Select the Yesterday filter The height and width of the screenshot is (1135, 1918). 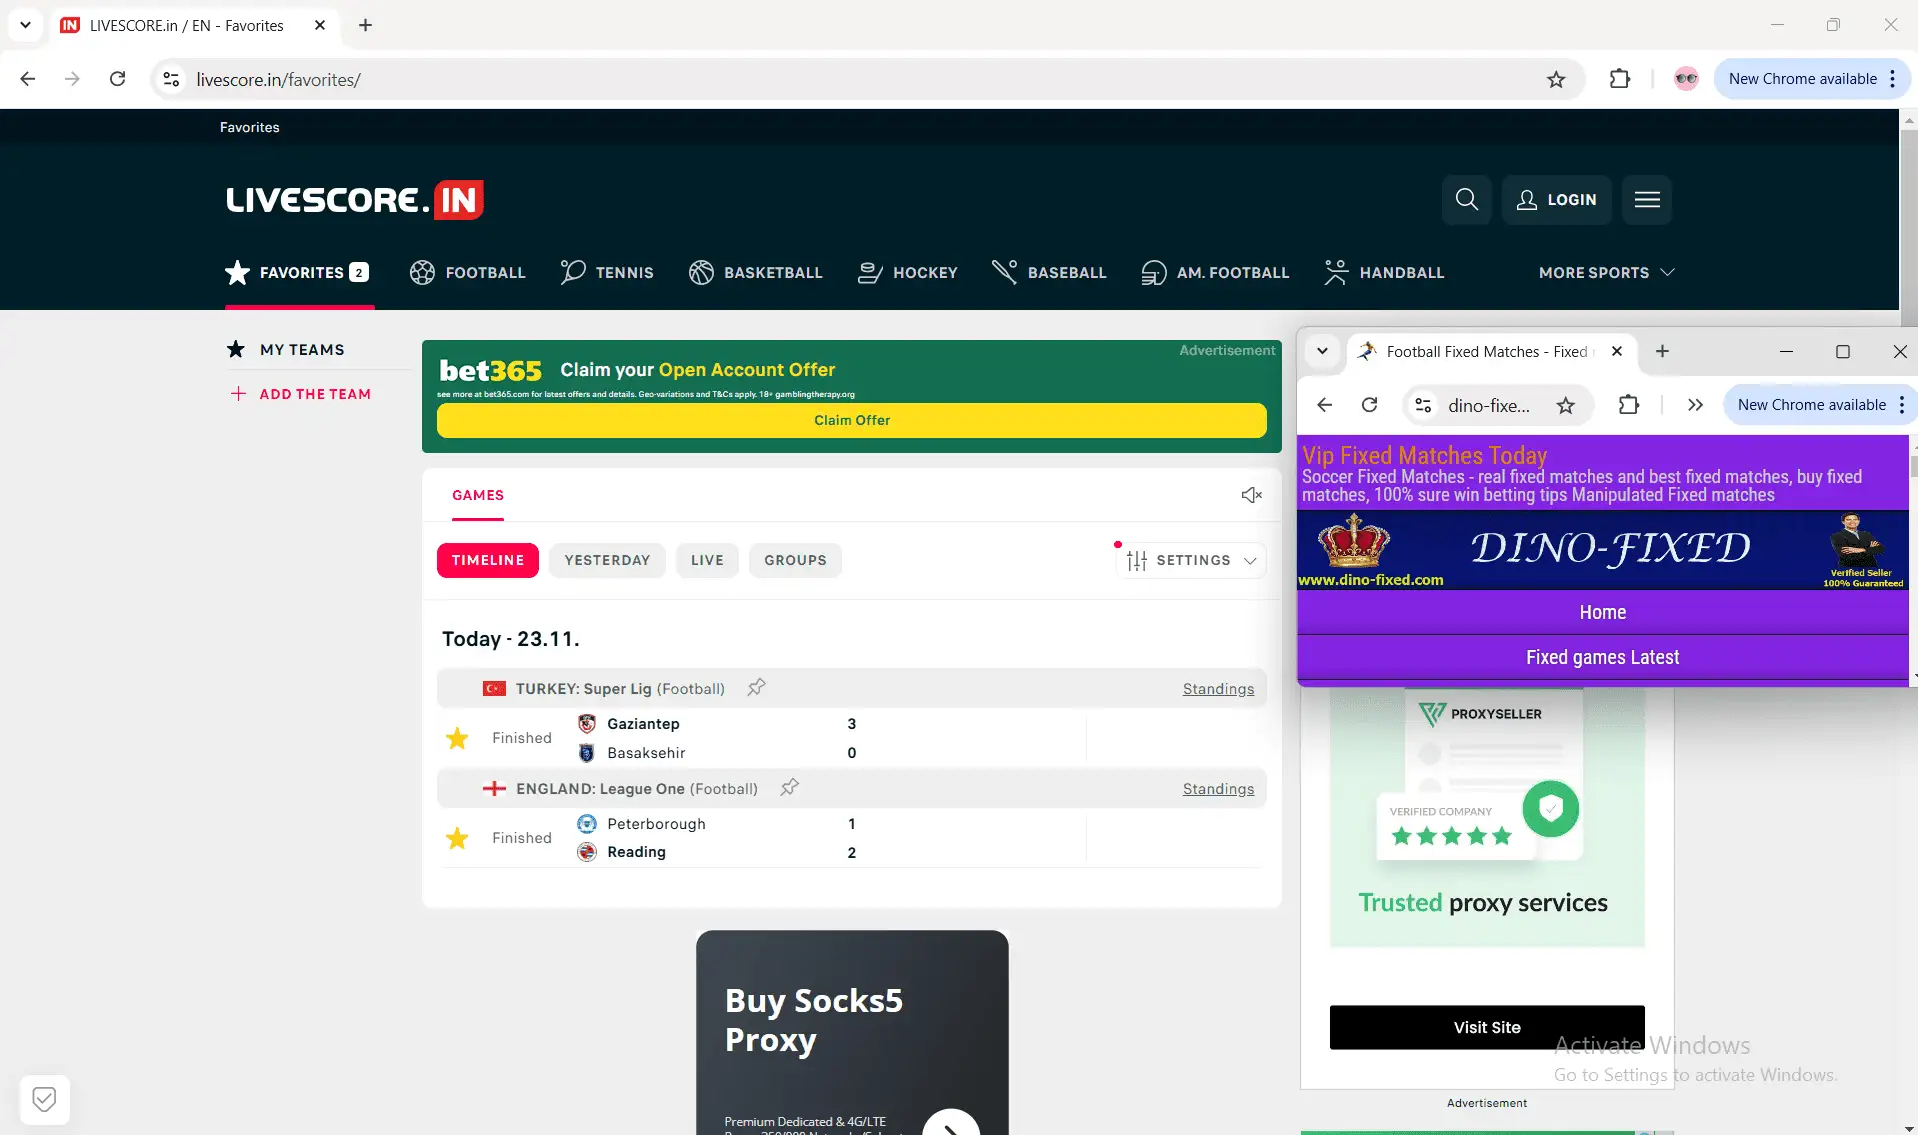click(607, 561)
